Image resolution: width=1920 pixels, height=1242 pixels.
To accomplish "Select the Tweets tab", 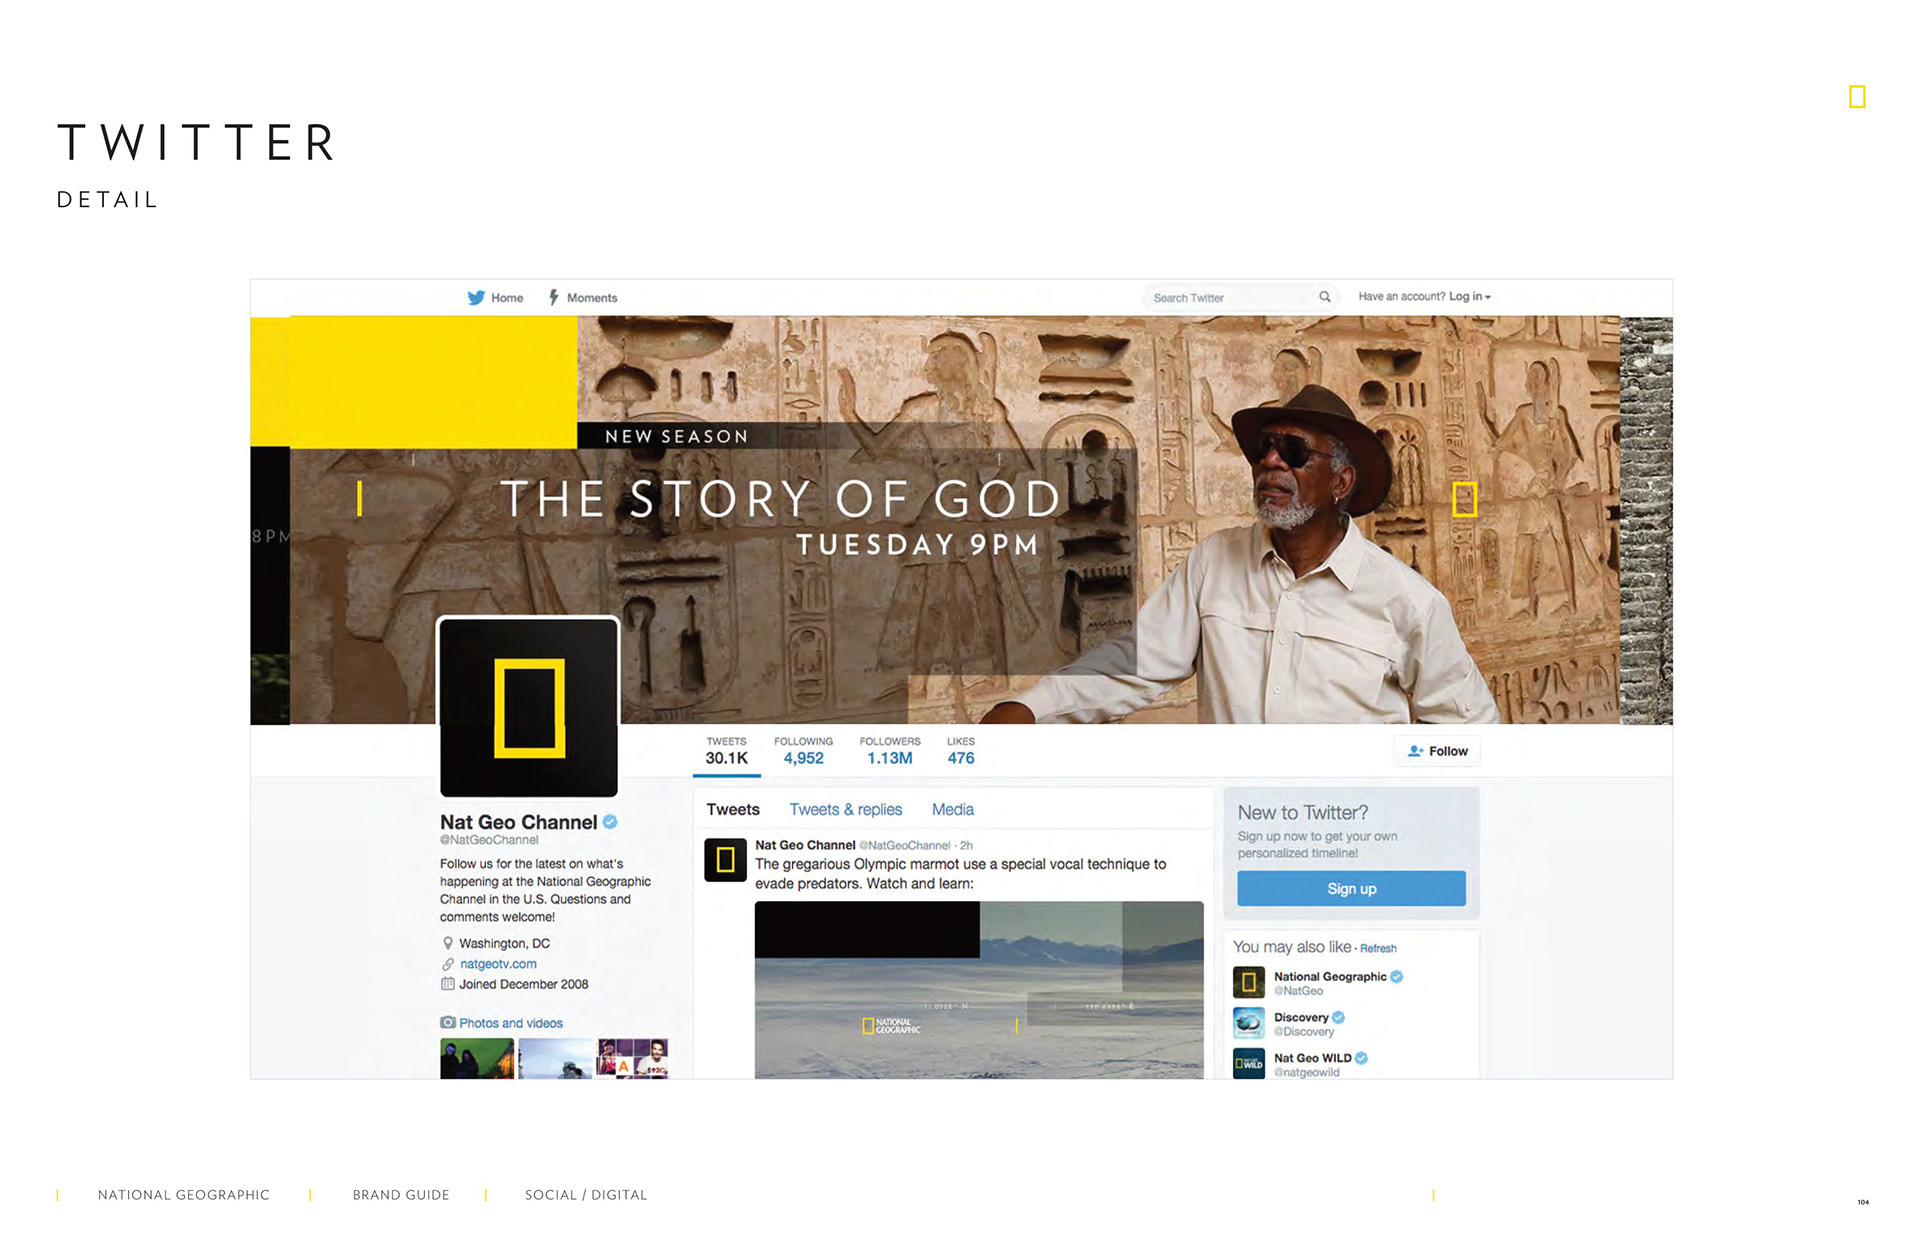I will pos(733,810).
